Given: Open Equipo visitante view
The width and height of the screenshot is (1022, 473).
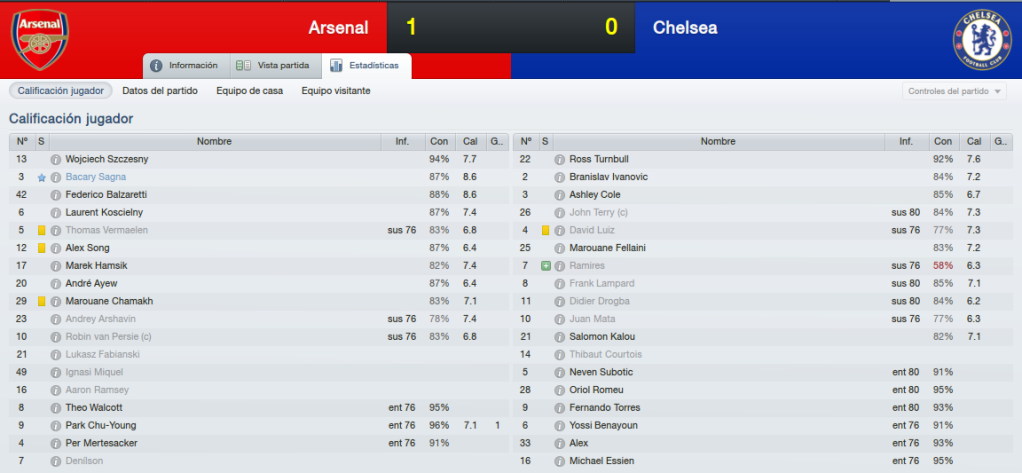Looking at the screenshot, I should [x=336, y=91].
